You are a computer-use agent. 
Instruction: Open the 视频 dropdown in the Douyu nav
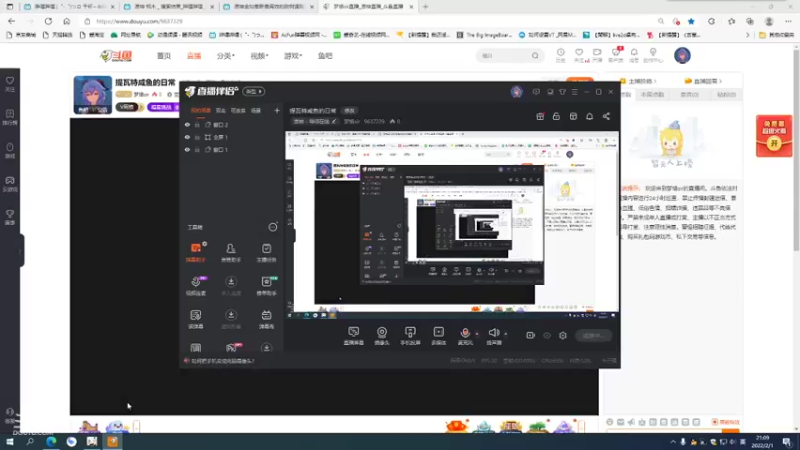[x=259, y=56]
